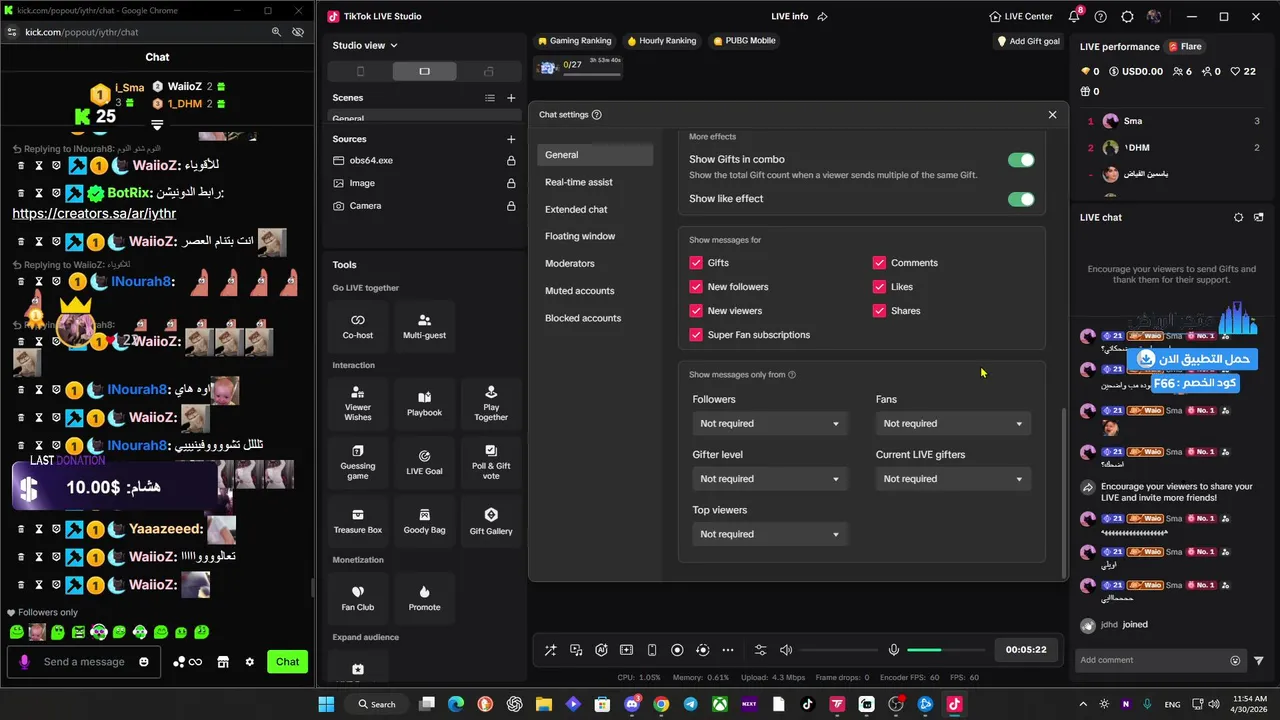Uncheck the Comments checkbox
The height and width of the screenshot is (720, 1280).
point(879,263)
